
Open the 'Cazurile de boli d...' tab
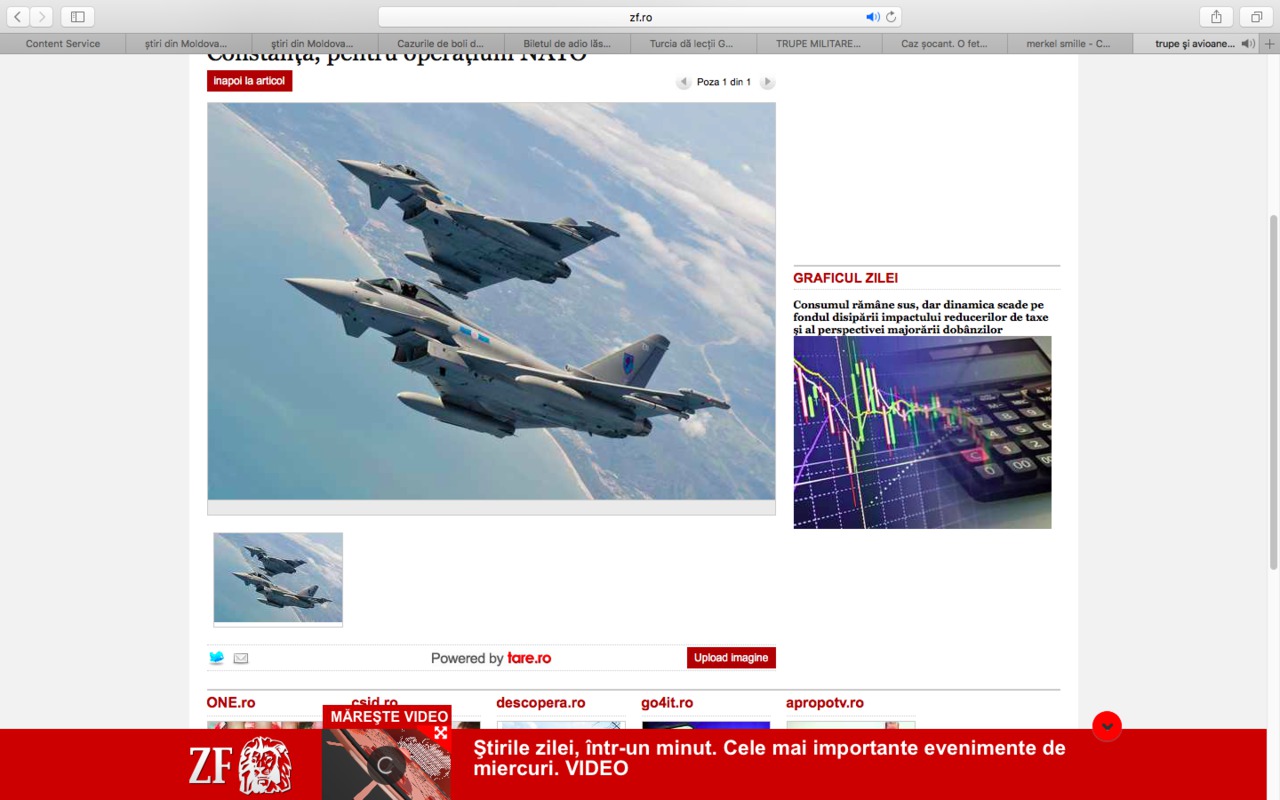(440, 44)
